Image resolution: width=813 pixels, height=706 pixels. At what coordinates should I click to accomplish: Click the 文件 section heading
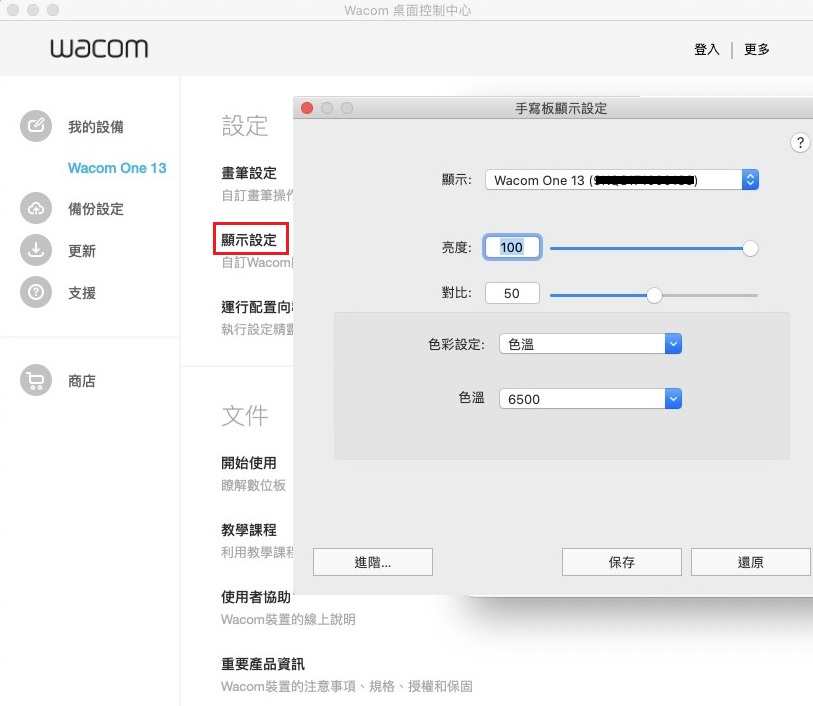point(245,416)
